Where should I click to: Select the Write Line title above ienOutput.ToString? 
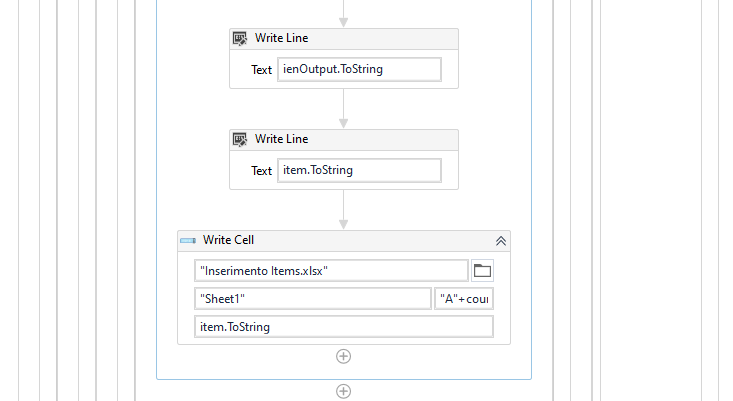tap(281, 39)
